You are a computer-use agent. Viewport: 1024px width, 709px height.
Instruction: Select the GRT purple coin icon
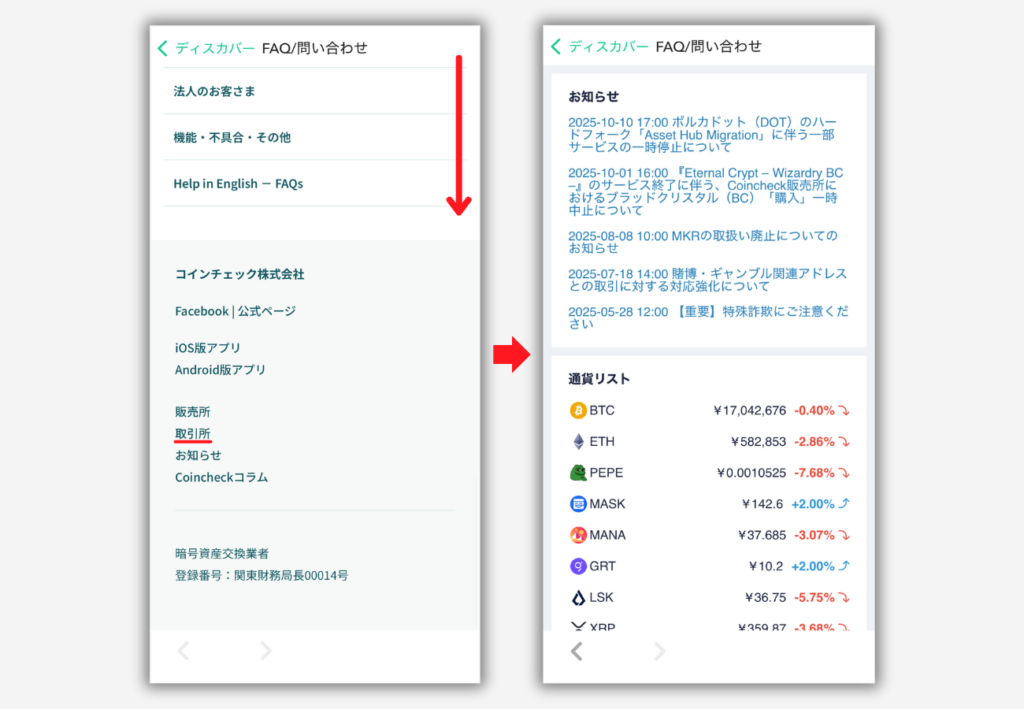pos(577,566)
